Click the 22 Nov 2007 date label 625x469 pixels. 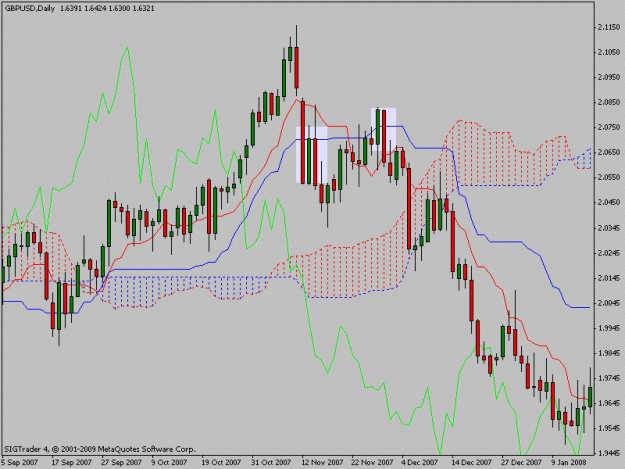pos(372,463)
